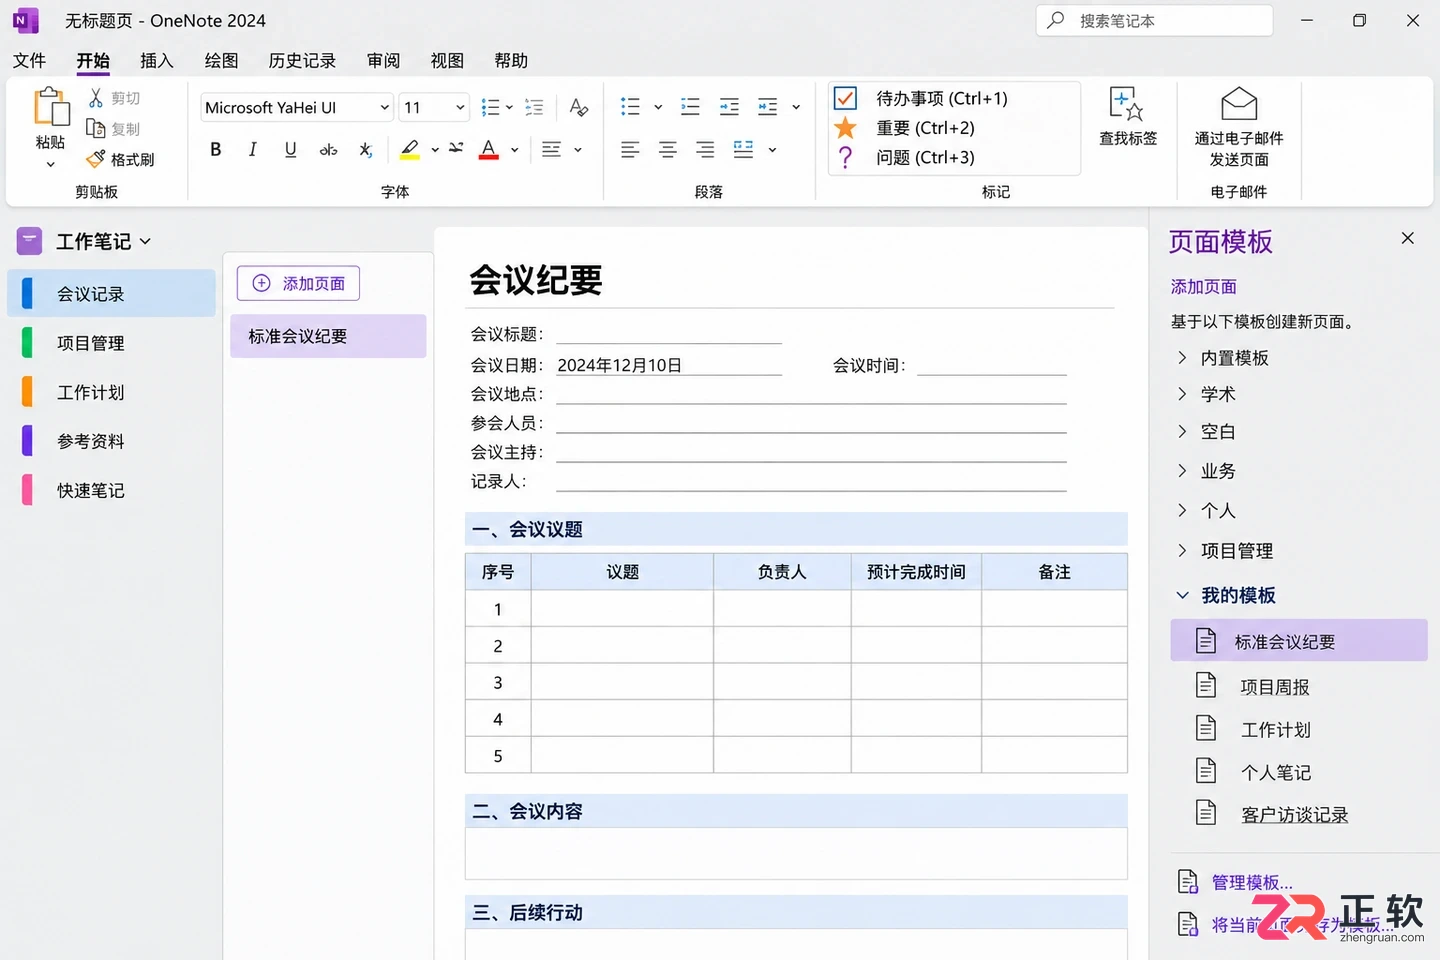Viewport: 1440px width, 960px height.
Task: Open the font size dropdown
Action: point(460,107)
